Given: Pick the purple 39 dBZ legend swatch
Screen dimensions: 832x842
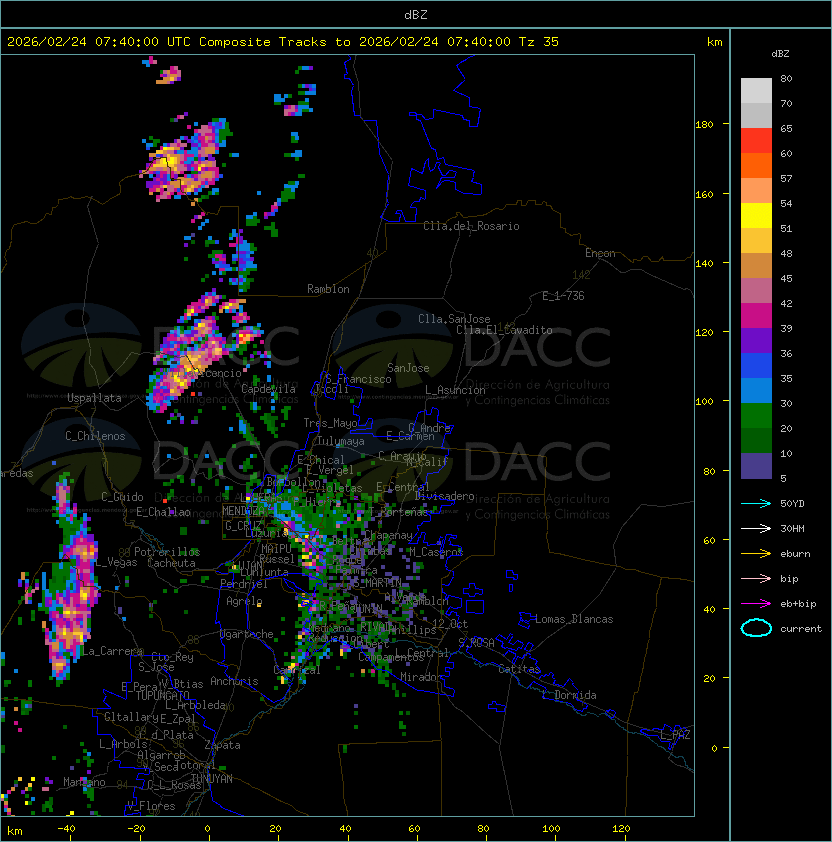Looking at the screenshot, I should point(756,341).
